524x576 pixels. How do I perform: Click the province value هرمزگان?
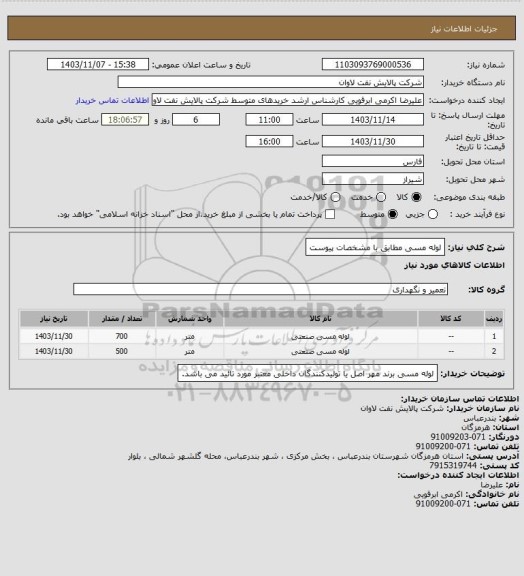click(x=475, y=427)
